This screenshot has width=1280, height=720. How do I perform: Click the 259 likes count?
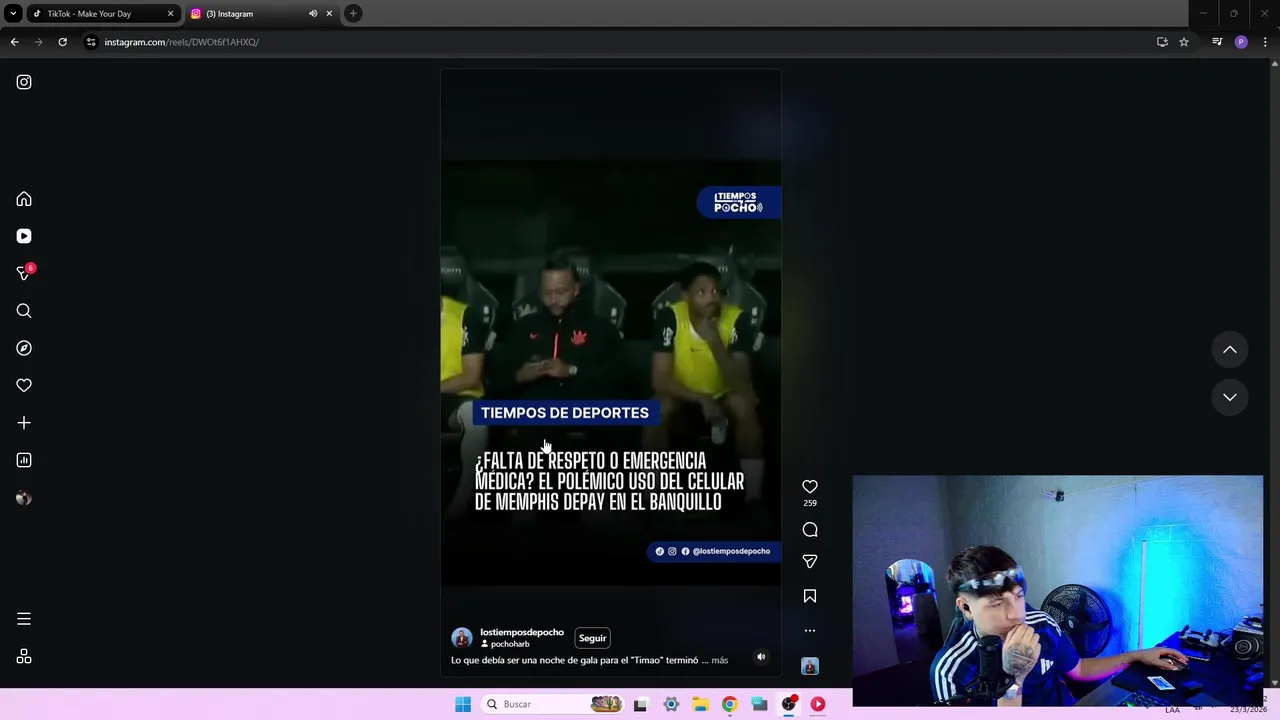[x=810, y=503]
